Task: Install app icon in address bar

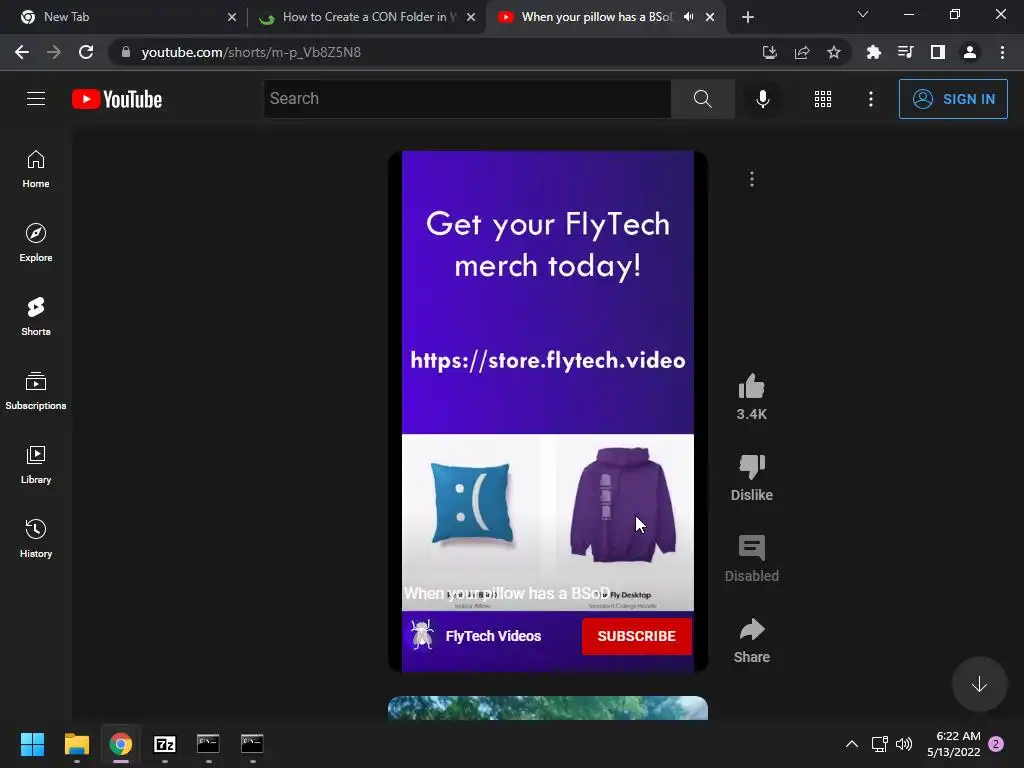Action: click(x=770, y=52)
